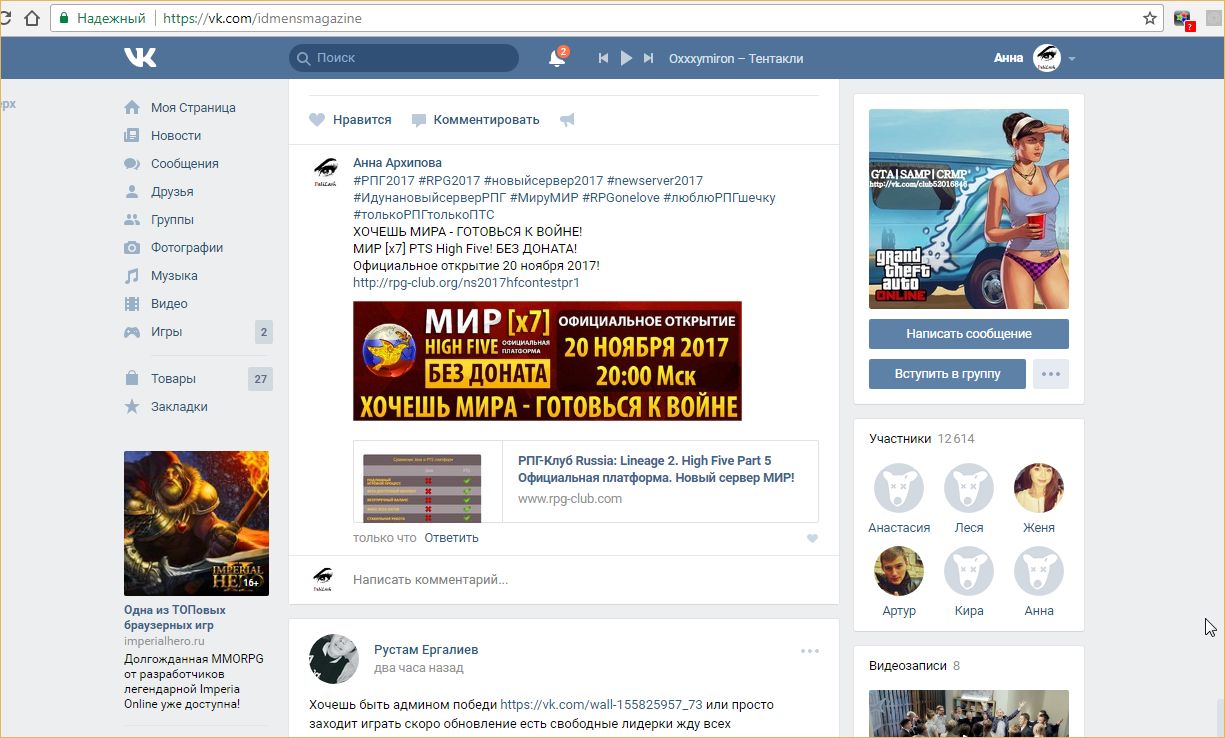
Task: Click Комментировать under the post
Action: point(475,119)
